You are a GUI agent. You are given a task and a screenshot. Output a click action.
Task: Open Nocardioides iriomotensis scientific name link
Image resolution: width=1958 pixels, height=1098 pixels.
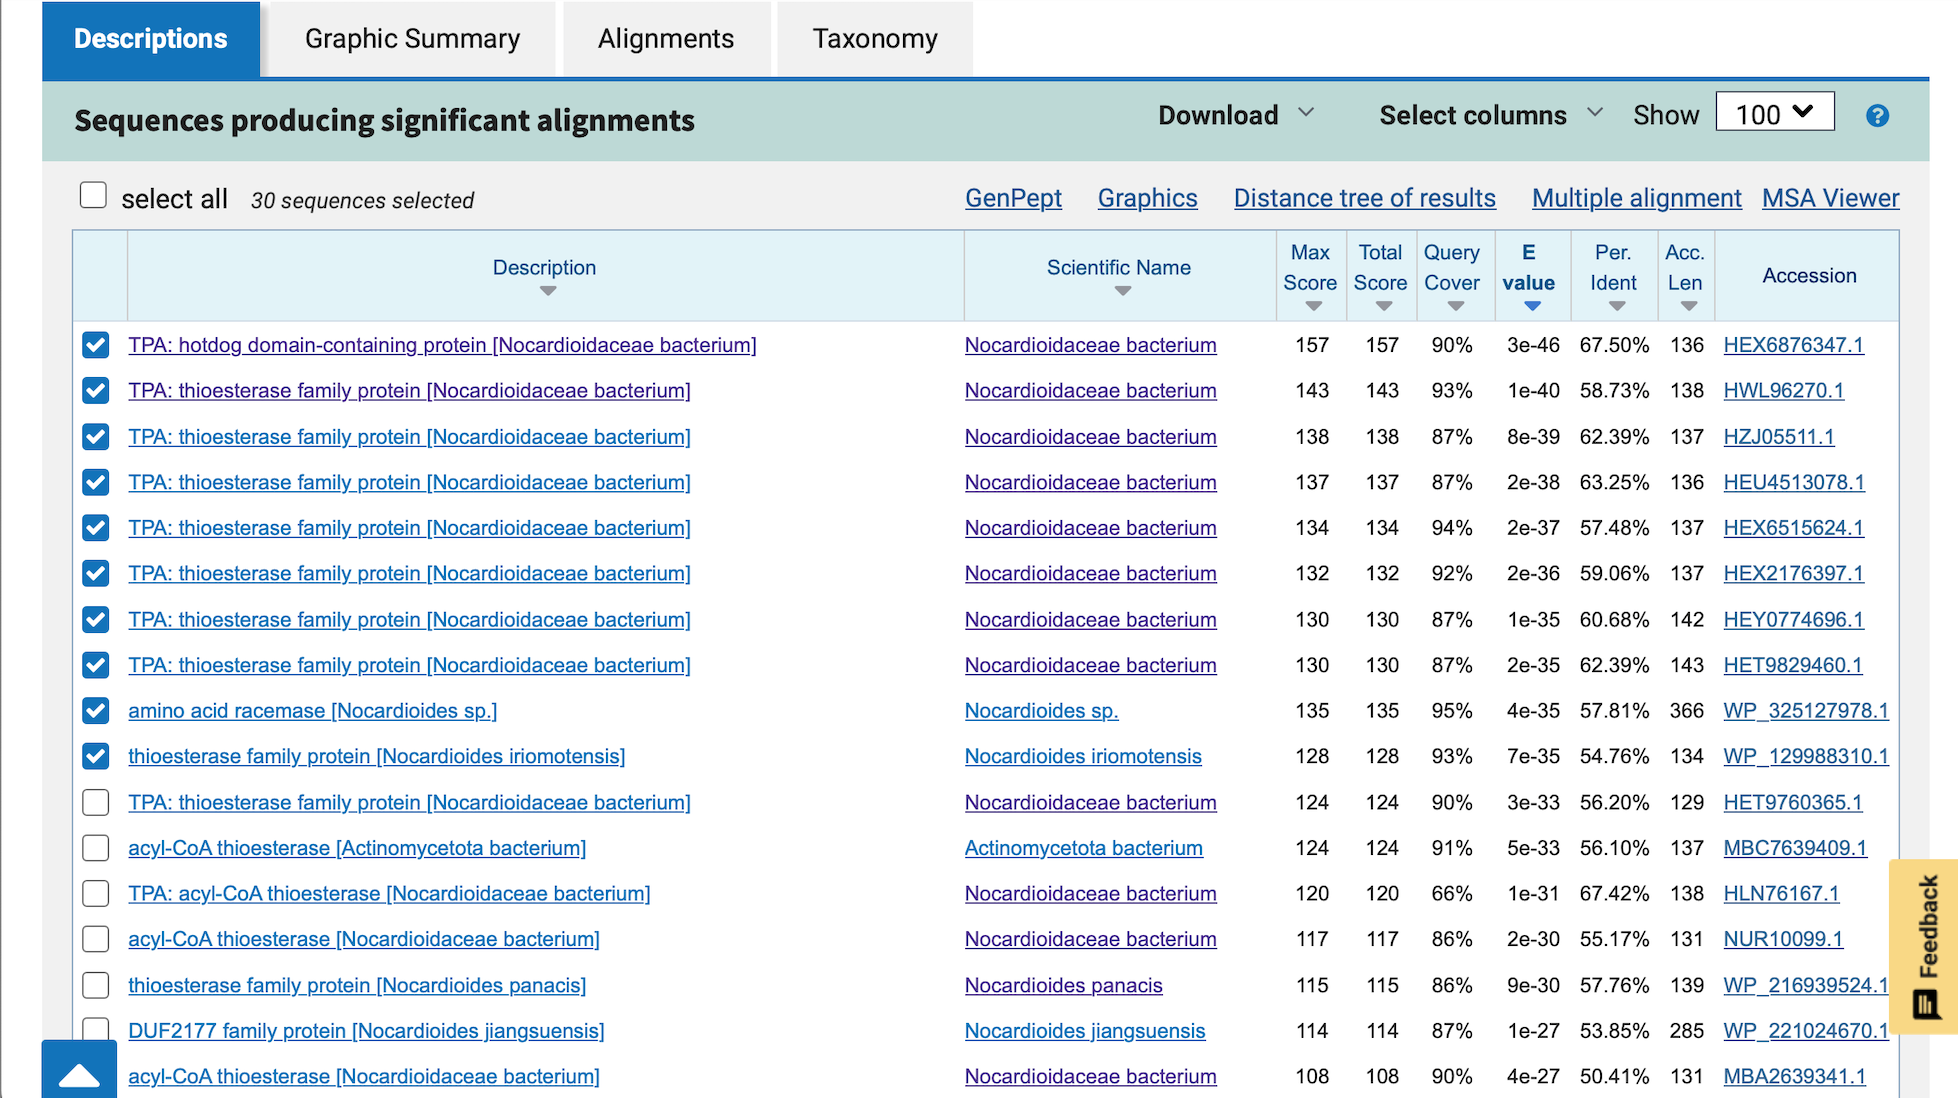click(x=1083, y=757)
